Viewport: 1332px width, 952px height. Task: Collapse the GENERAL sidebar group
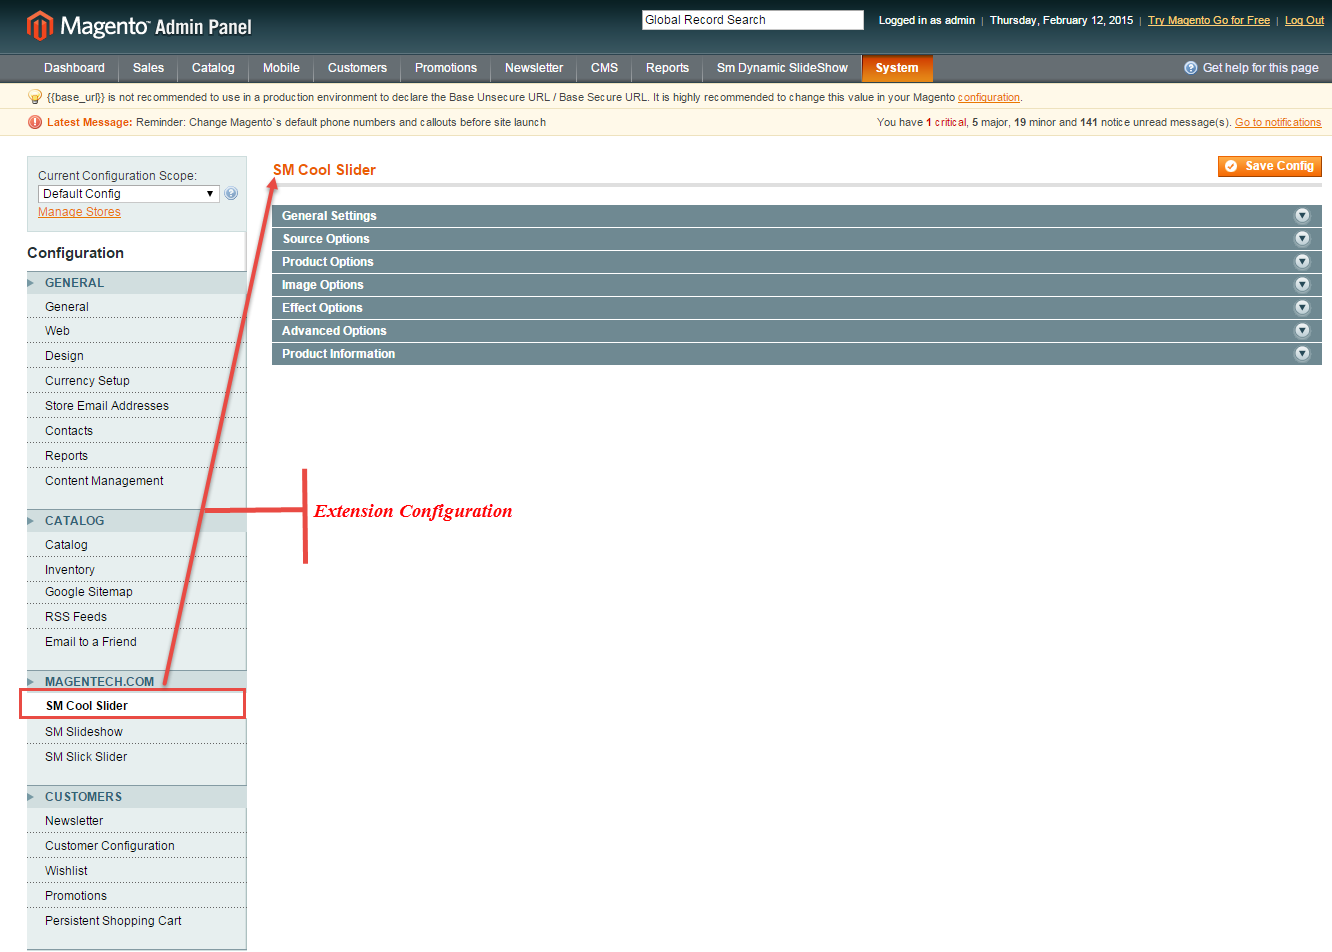click(x=136, y=283)
